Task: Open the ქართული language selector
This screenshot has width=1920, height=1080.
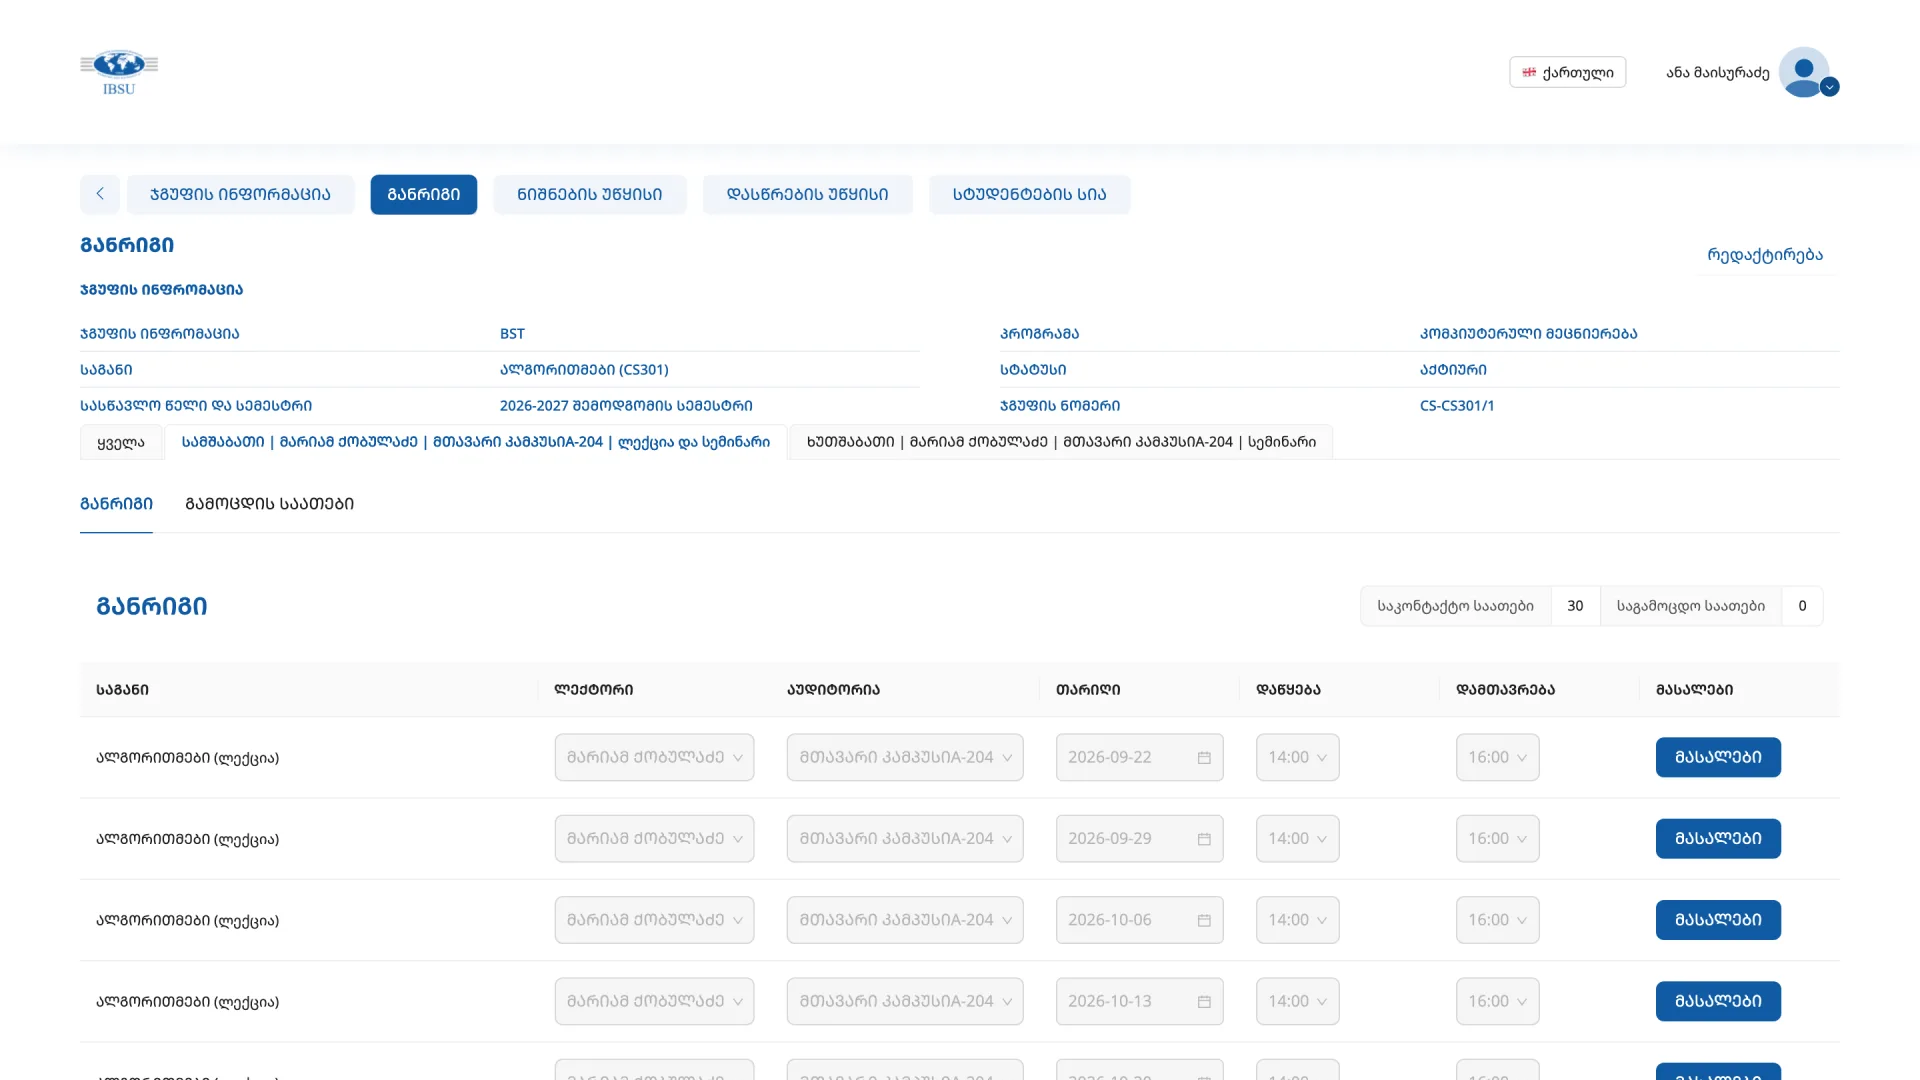Action: [x=1567, y=72]
